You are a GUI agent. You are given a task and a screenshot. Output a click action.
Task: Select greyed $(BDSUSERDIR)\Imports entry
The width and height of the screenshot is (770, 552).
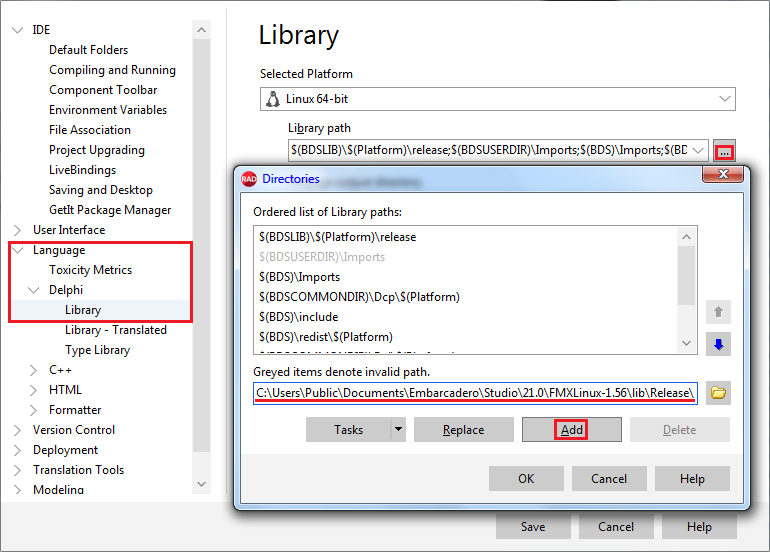pyautogui.click(x=322, y=257)
